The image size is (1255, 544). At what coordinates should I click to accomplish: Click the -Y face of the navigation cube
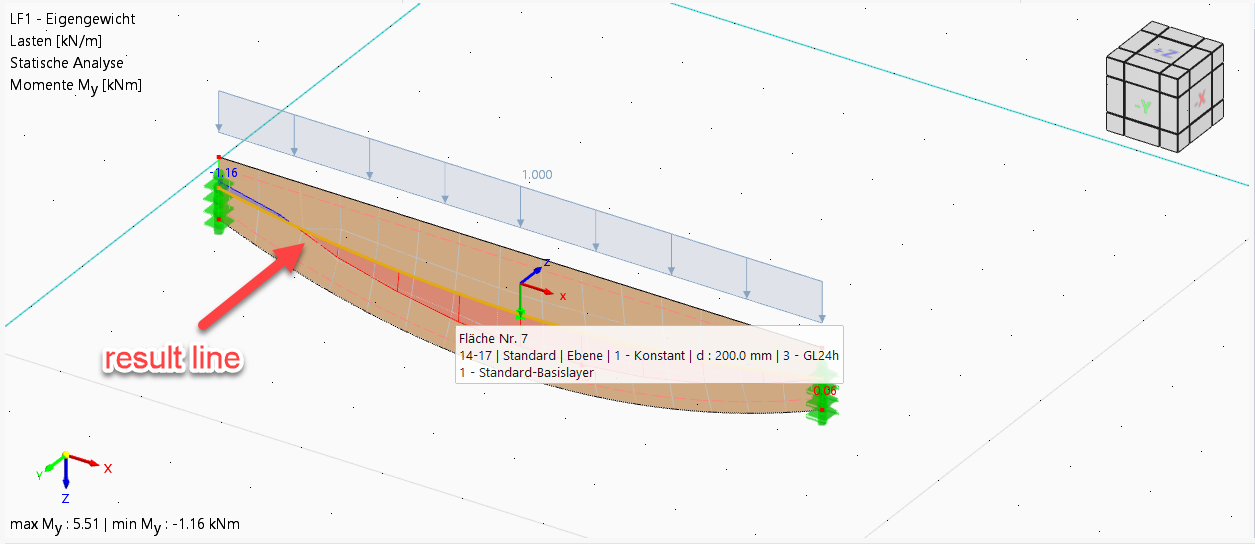click(x=1145, y=105)
